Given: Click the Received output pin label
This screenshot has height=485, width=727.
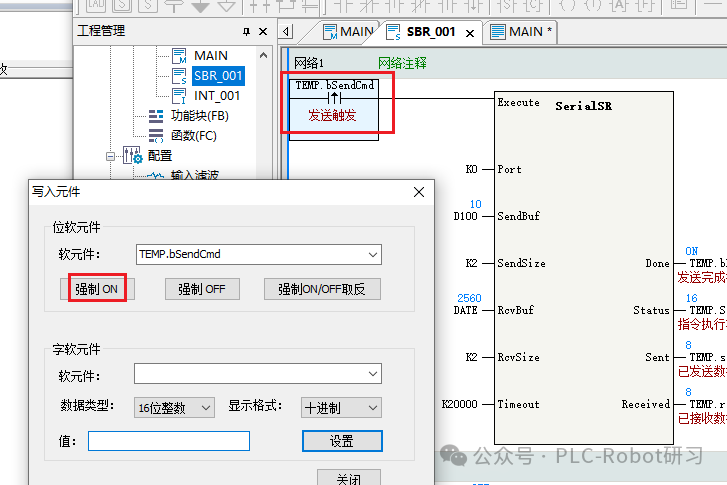Looking at the screenshot, I should [645, 404].
